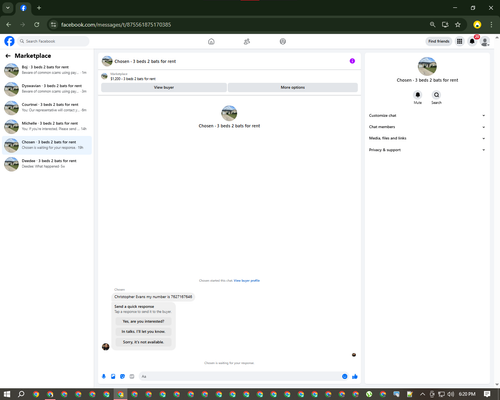Expand the Privacy & support section
The width and height of the screenshot is (500, 400).
pyautogui.click(x=427, y=150)
